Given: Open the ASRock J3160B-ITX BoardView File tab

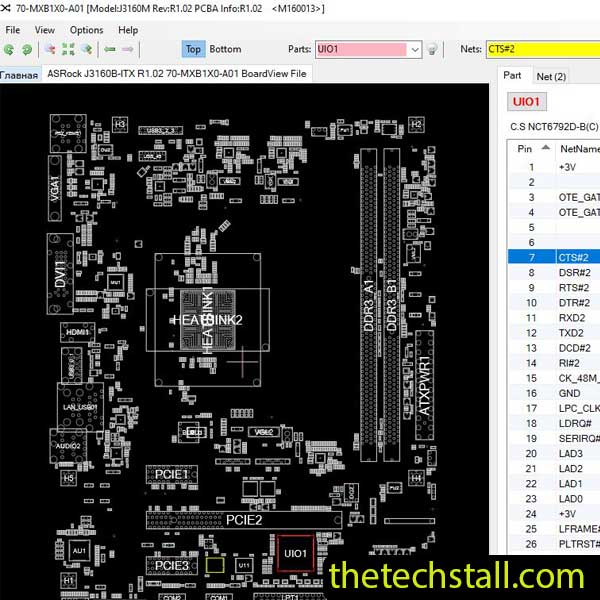Looking at the screenshot, I should (177, 74).
